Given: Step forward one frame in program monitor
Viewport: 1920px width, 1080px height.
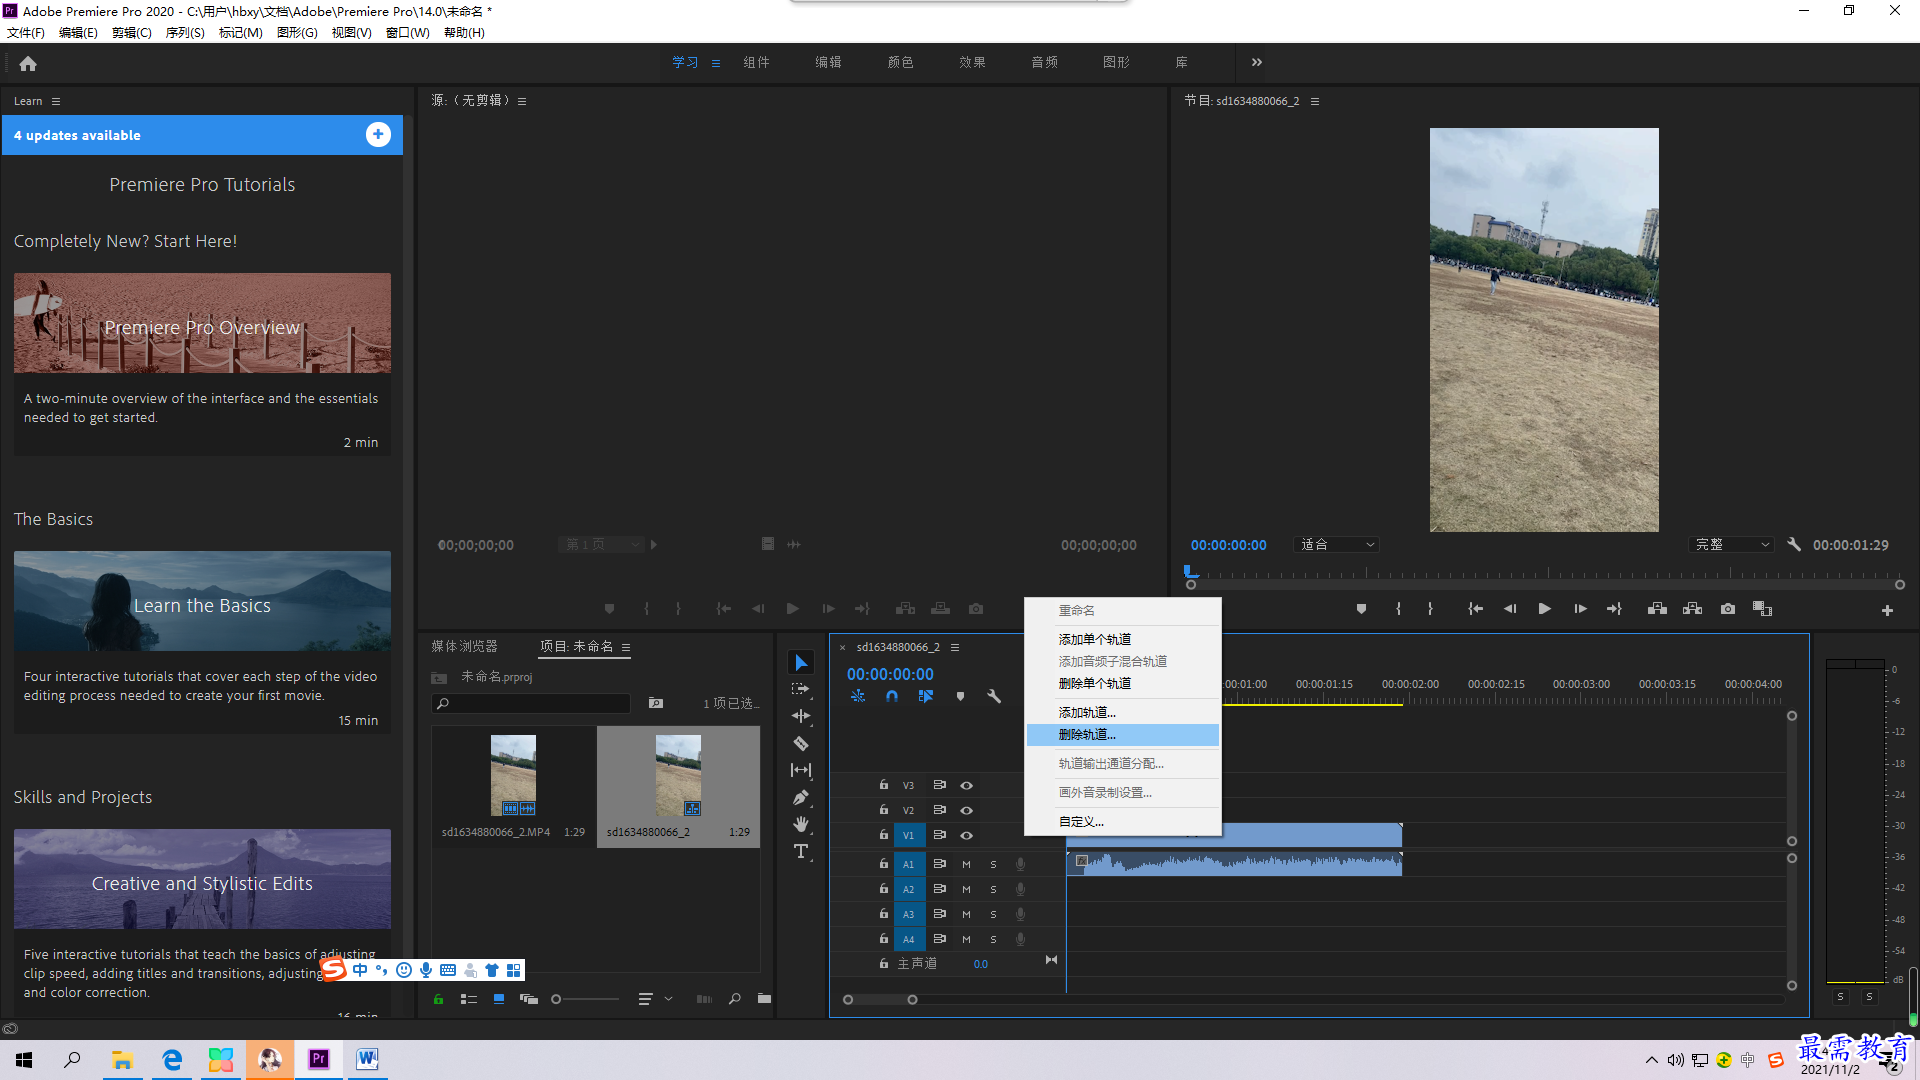Looking at the screenshot, I should coord(1580,609).
